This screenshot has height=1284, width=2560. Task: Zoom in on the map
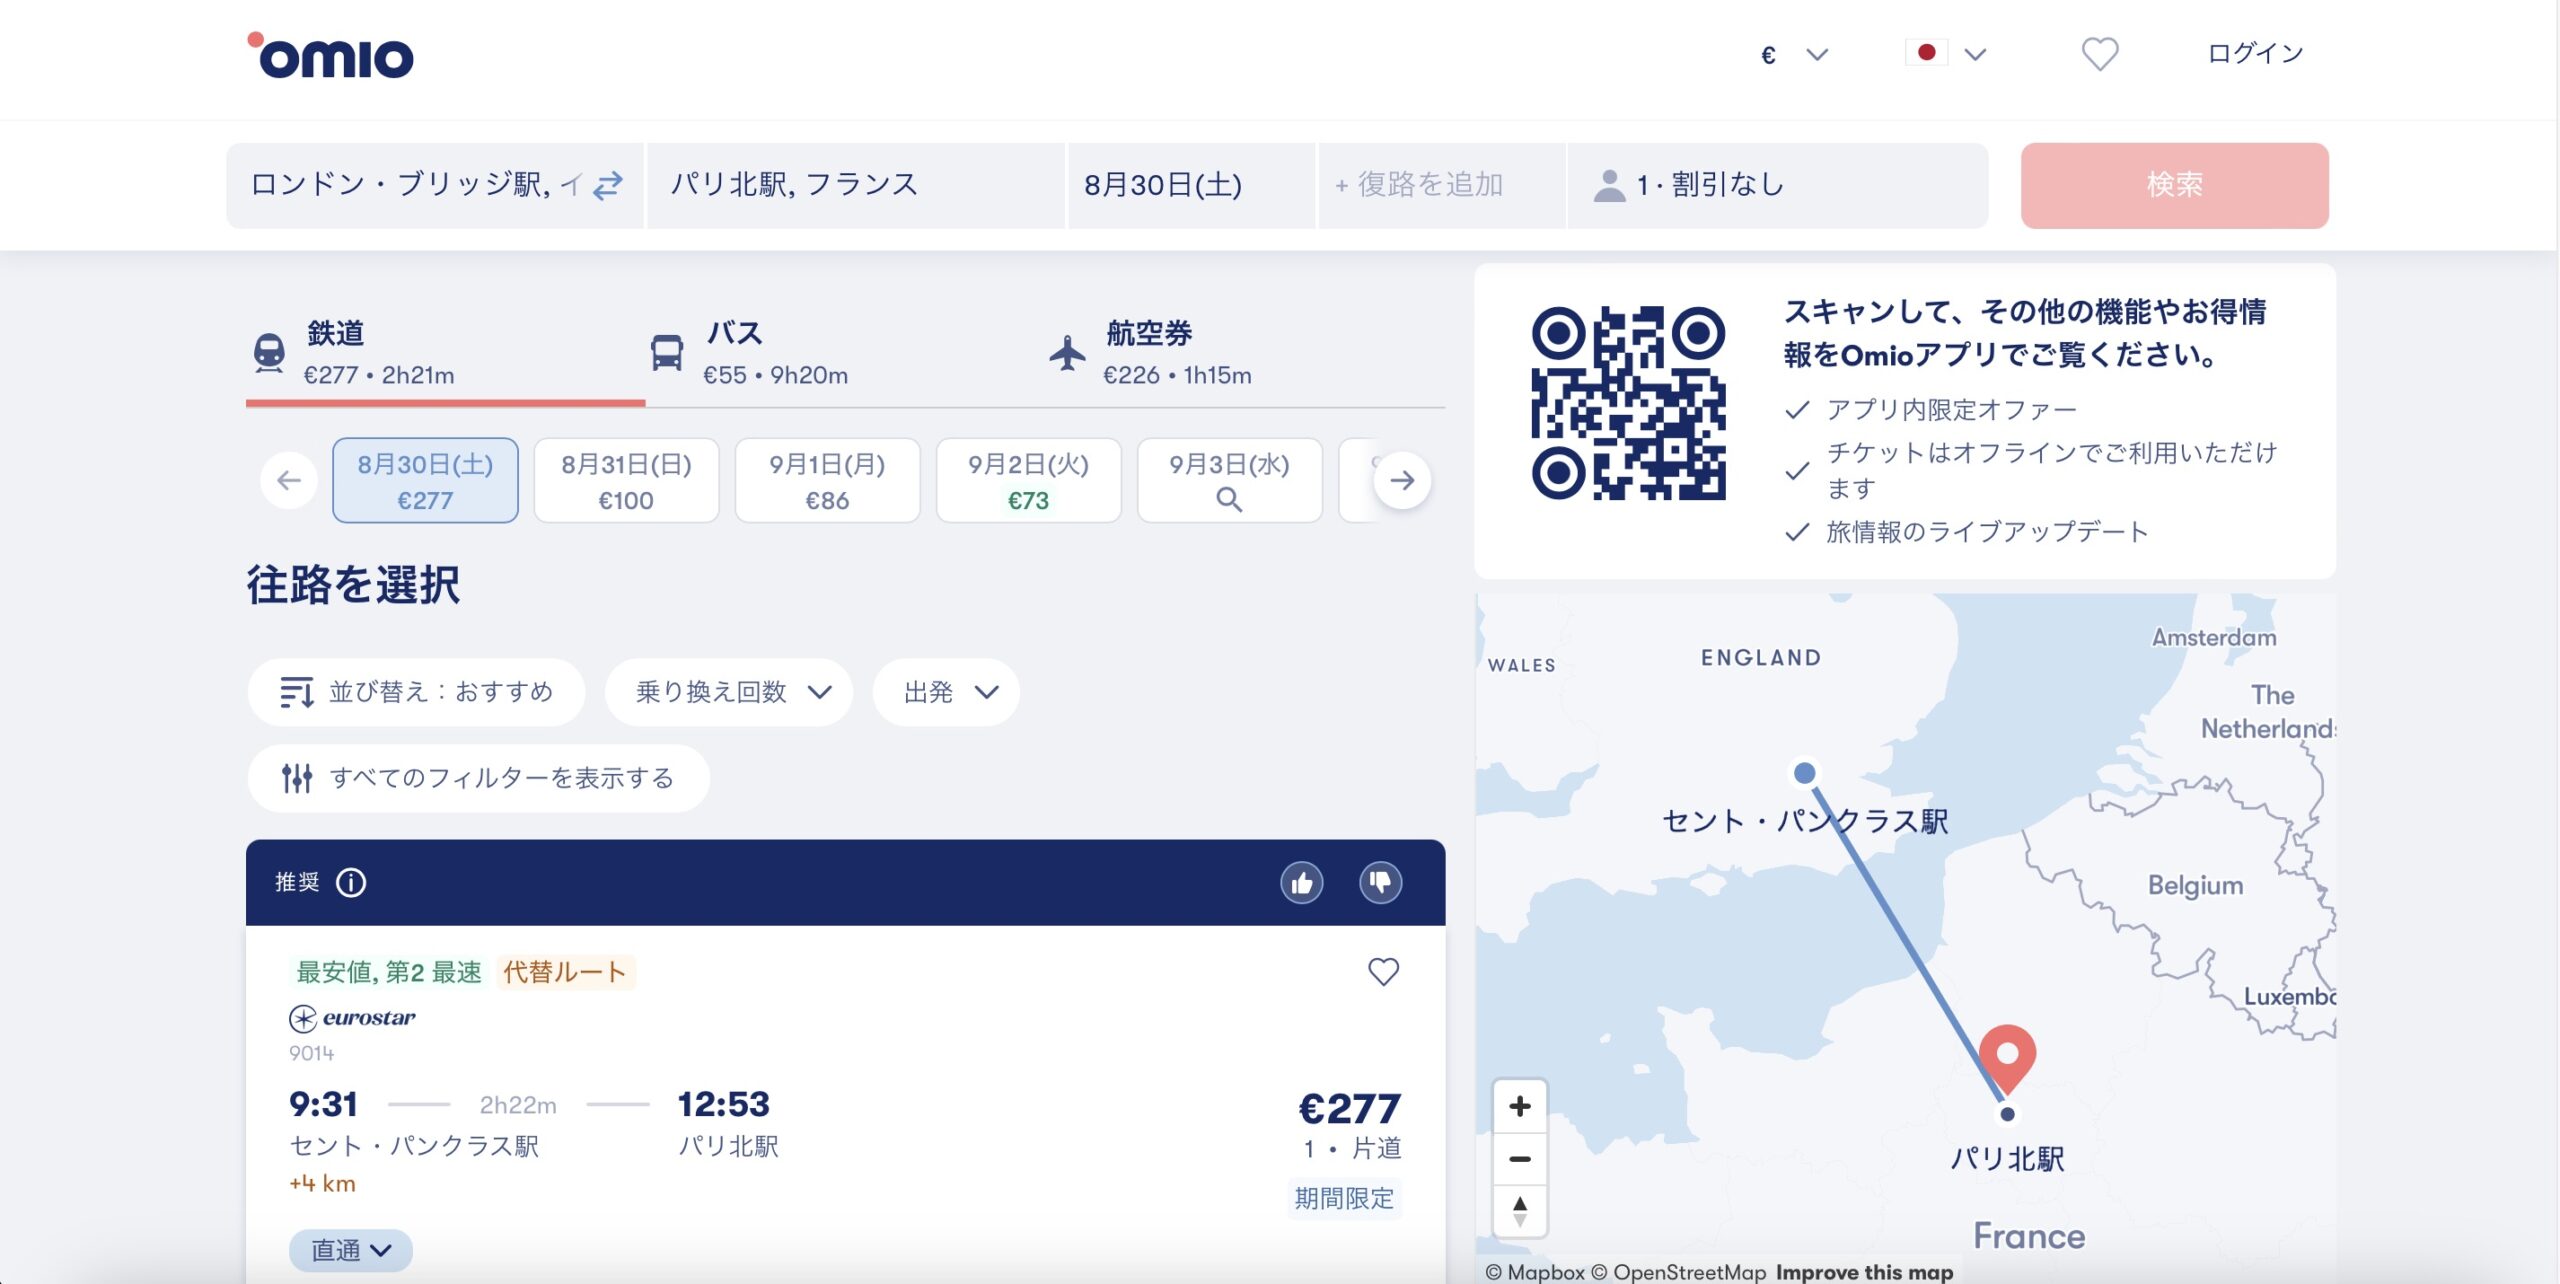[x=1520, y=1106]
